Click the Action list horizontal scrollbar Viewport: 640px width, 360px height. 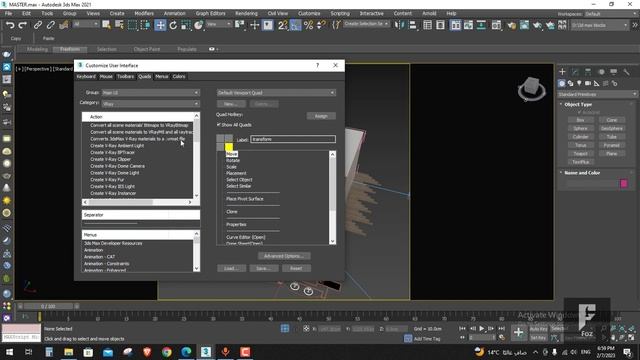[138, 202]
